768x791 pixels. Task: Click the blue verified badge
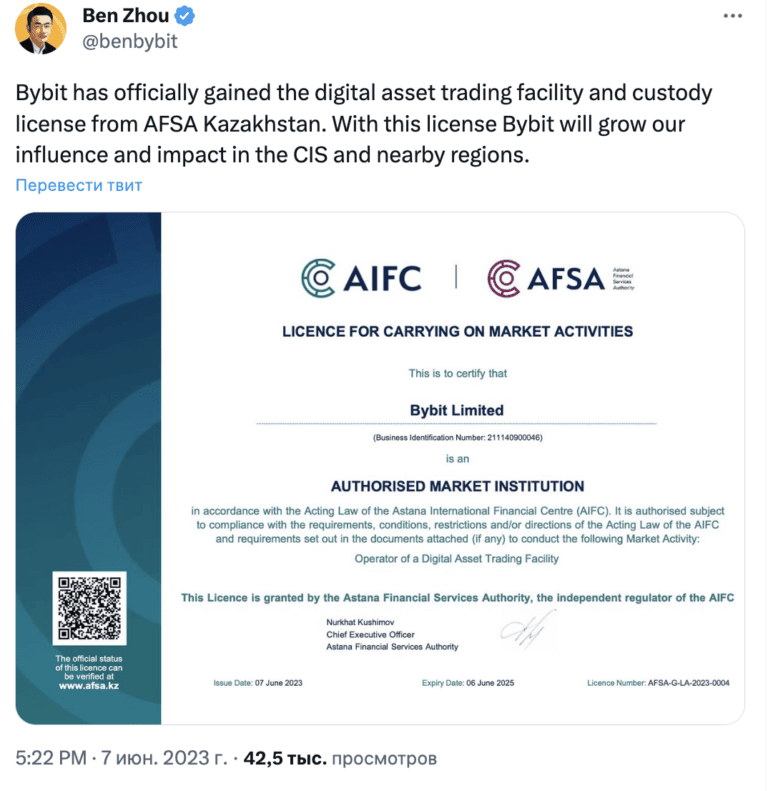(x=185, y=17)
